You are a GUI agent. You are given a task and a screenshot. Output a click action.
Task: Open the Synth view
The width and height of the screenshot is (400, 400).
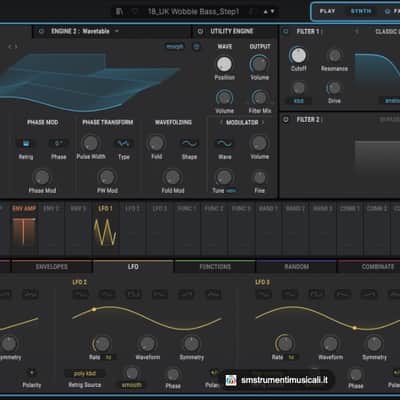point(361,11)
